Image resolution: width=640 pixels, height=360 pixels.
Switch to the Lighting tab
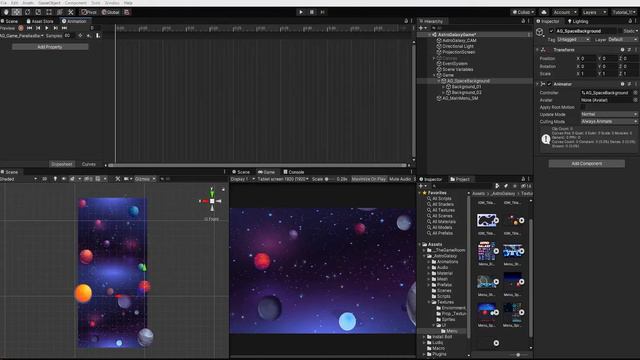[x=578, y=21]
